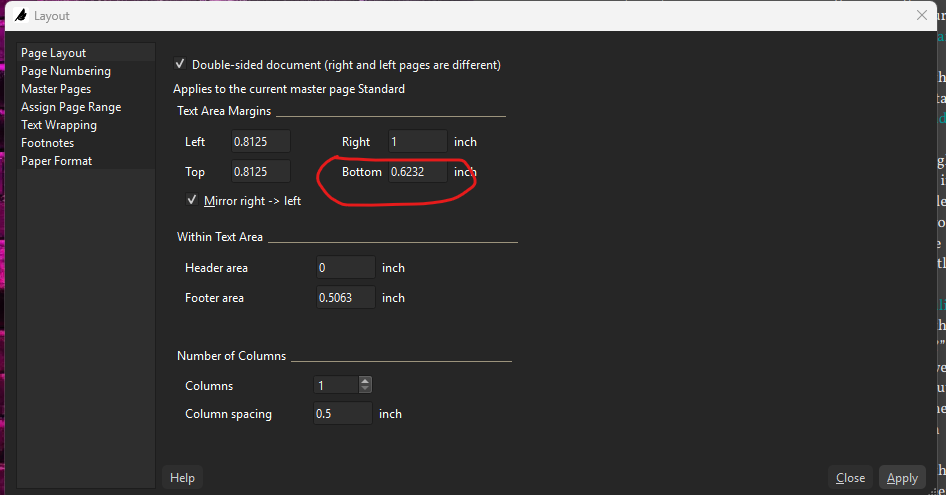The height and width of the screenshot is (495, 946).
Task: Click the Apply button
Action: (x=902, y=478)
